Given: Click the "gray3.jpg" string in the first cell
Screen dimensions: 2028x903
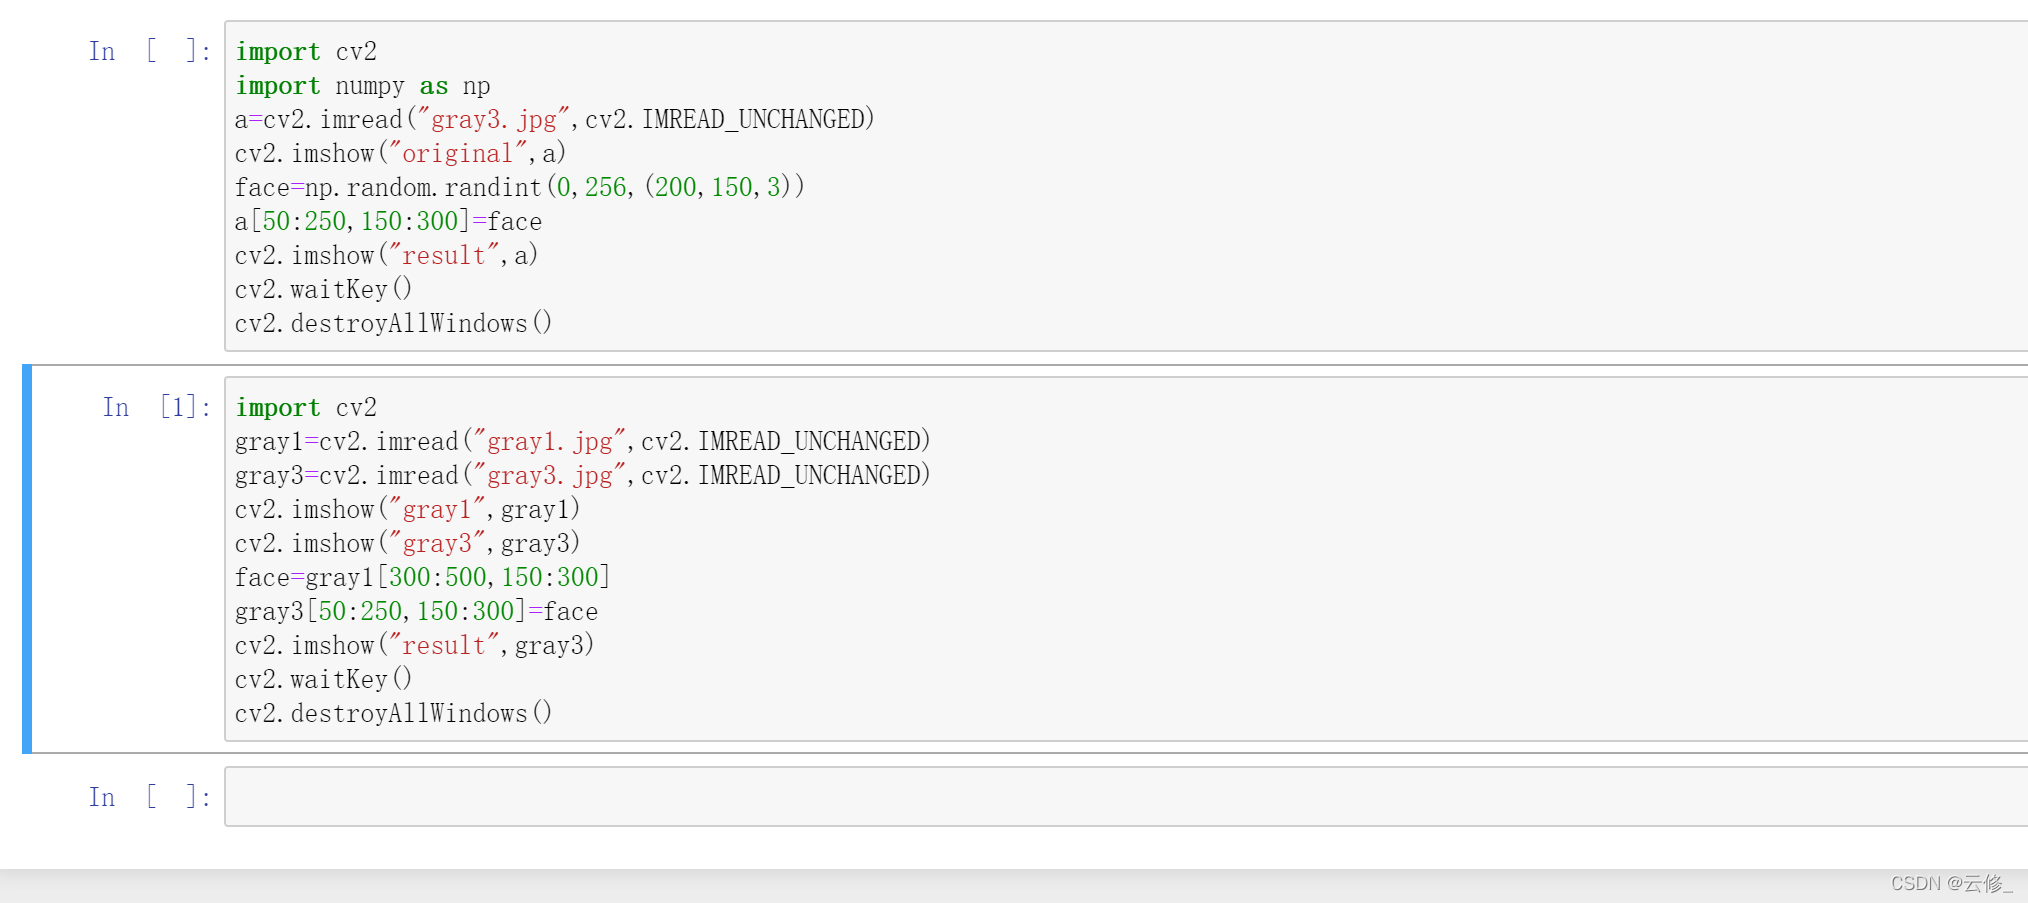Looking at the screenshot, I should pos(493,120).
